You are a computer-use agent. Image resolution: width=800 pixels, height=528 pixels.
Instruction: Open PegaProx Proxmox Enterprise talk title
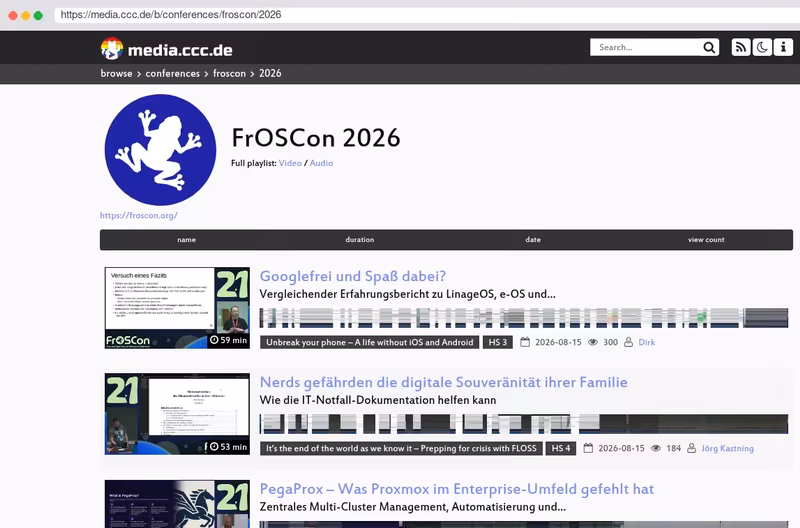(457, 489)
